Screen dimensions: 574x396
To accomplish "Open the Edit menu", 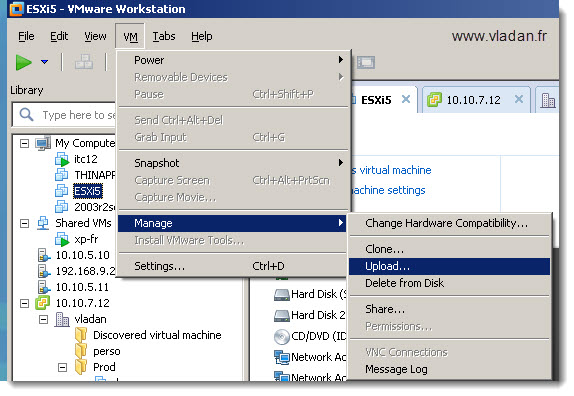I will [59, 36].
